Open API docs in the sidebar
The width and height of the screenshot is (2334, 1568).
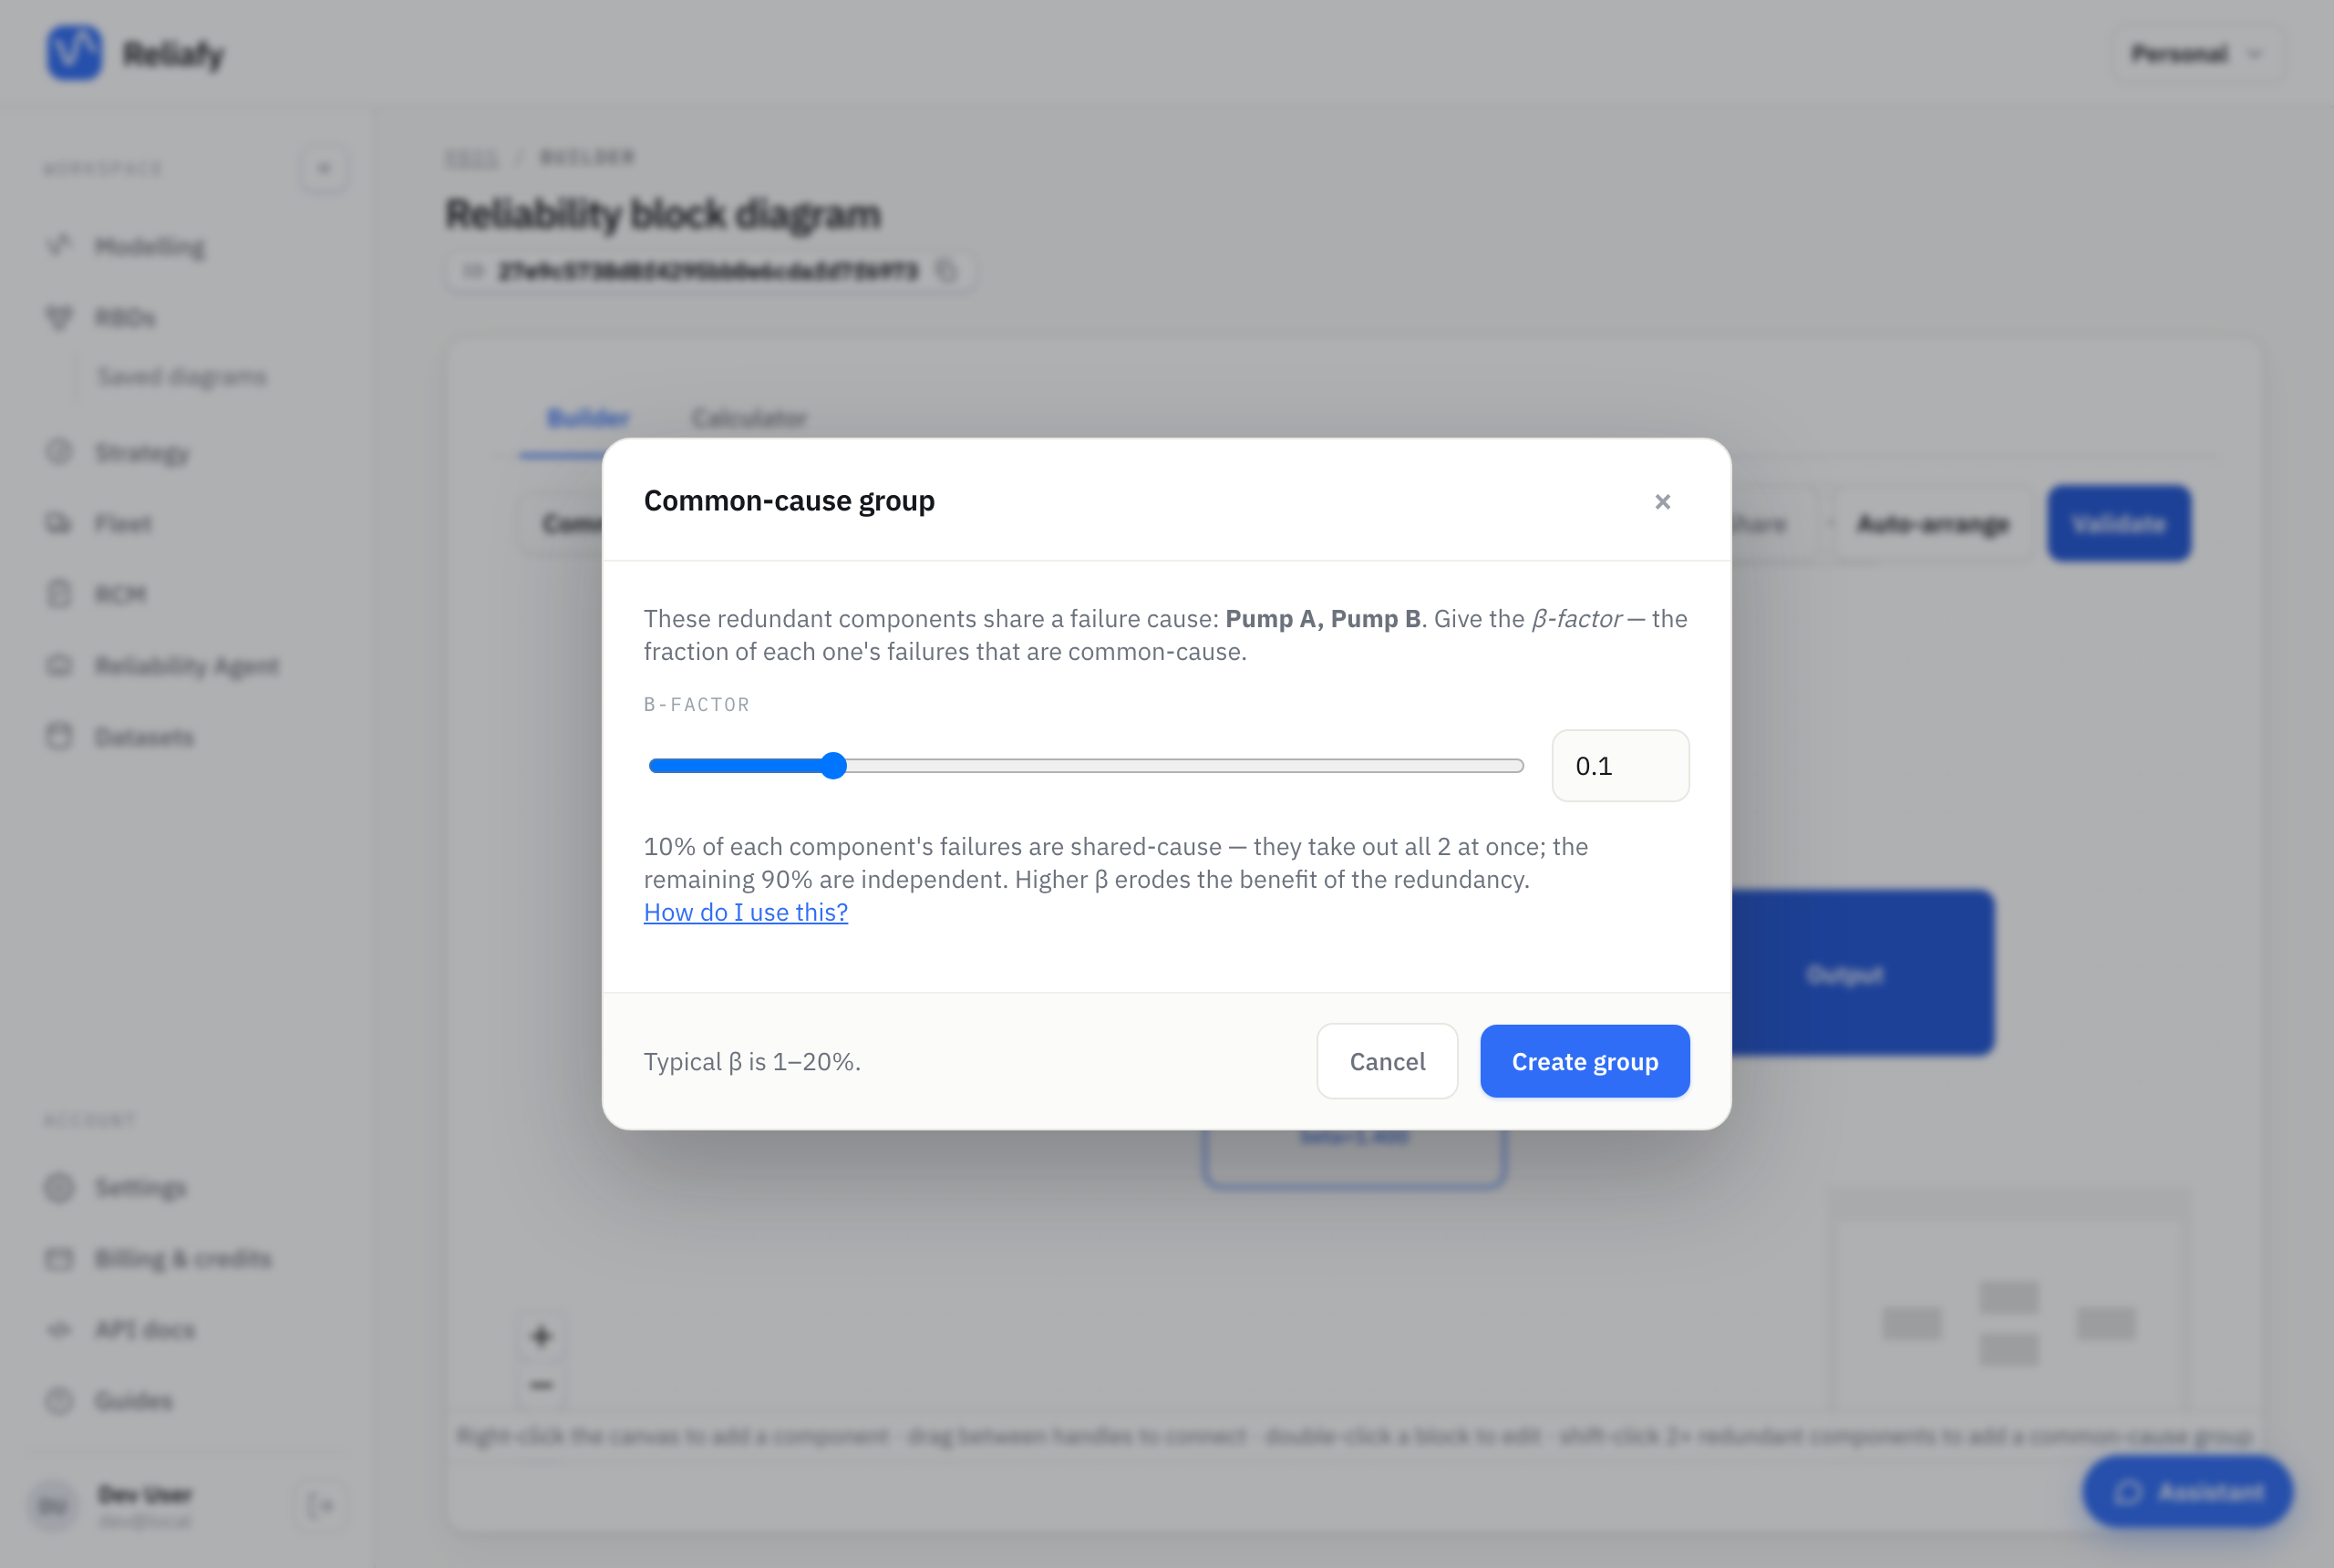(145, 1330)
